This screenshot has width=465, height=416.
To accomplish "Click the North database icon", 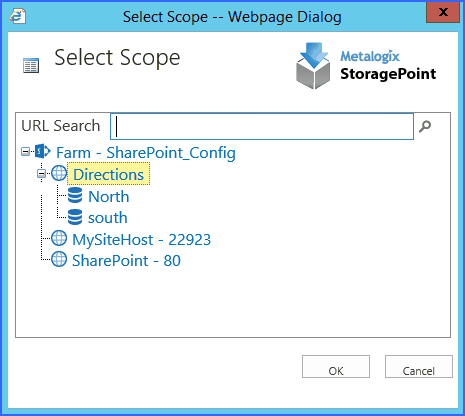I will coord(75,195).
